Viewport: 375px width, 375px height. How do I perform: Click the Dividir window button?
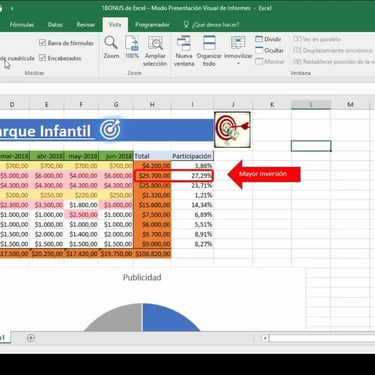pyautogui.click(x=269, y=39)
